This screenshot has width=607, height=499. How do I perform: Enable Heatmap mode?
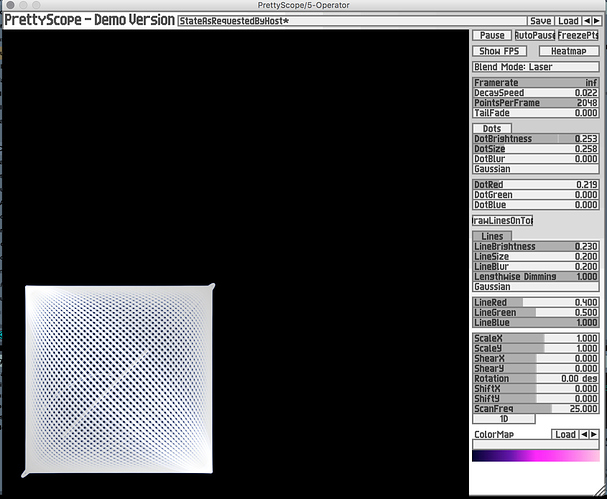click(569, 51)
